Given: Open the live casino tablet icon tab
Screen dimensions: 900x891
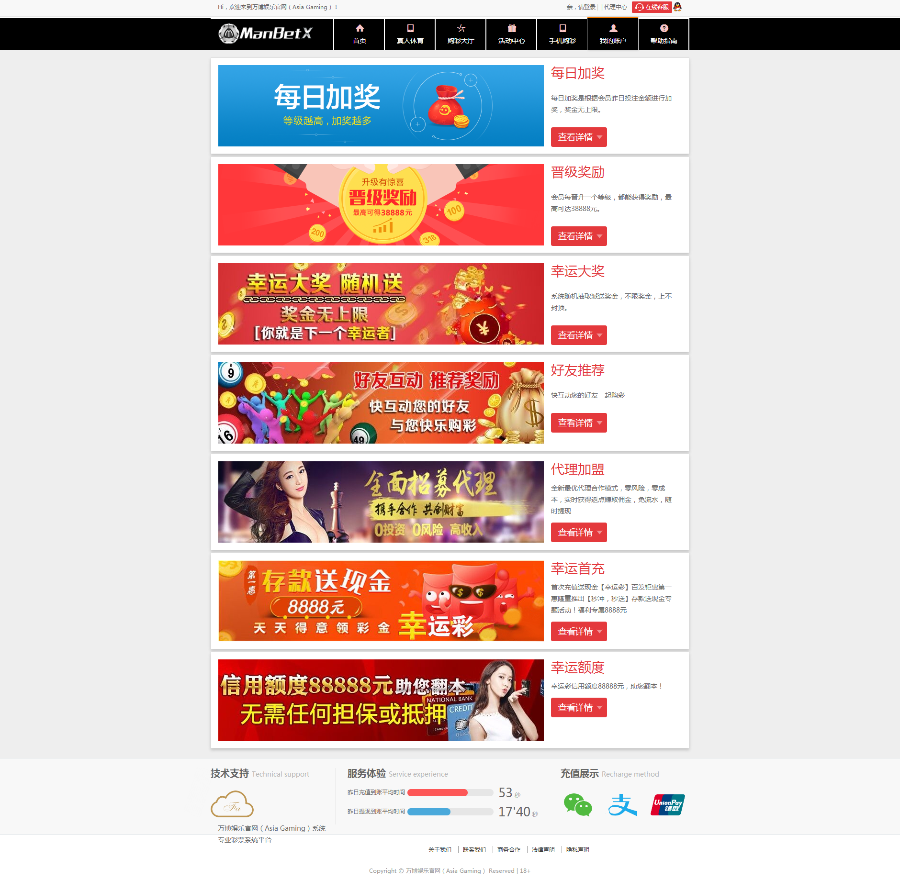Looking at the screenshot, I should 410,34.
